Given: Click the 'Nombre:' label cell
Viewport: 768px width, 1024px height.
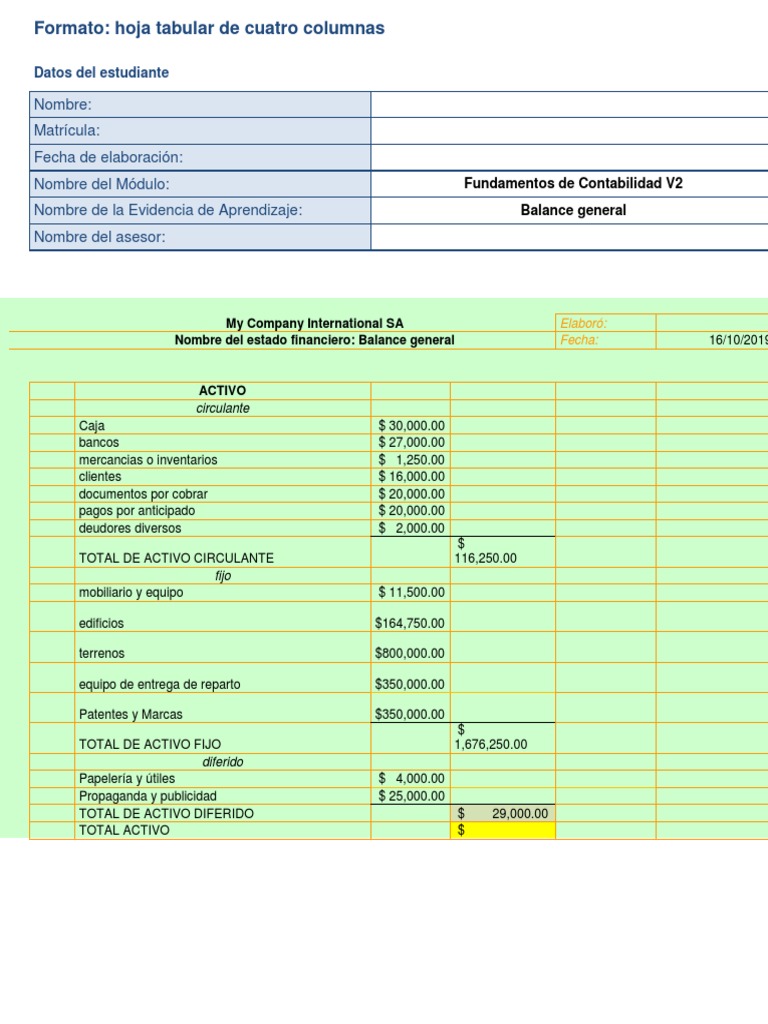Looking at the screenshot, I should point(200,104).
